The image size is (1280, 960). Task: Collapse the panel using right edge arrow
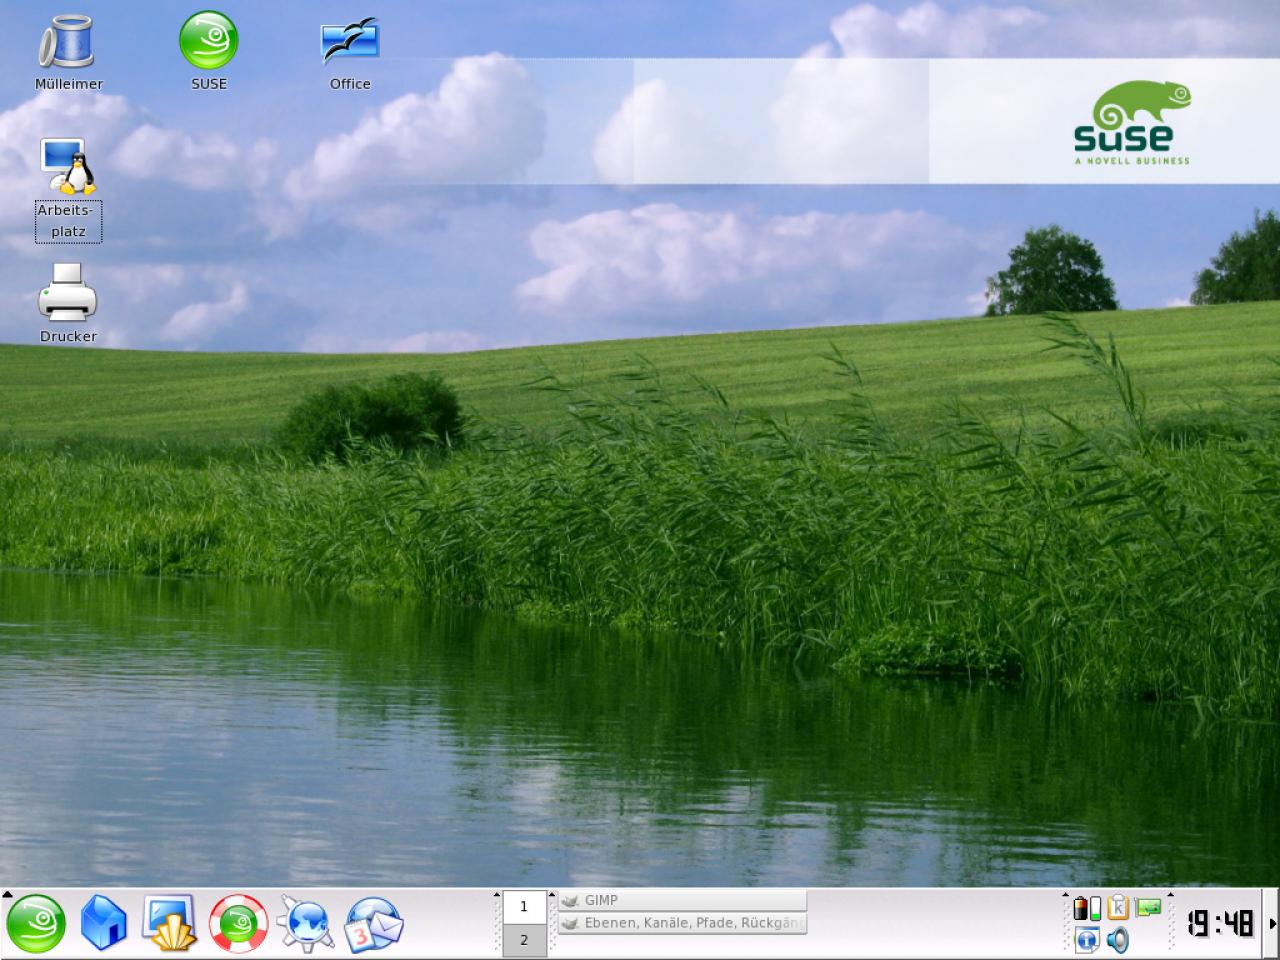click(x=1273, y=923)
